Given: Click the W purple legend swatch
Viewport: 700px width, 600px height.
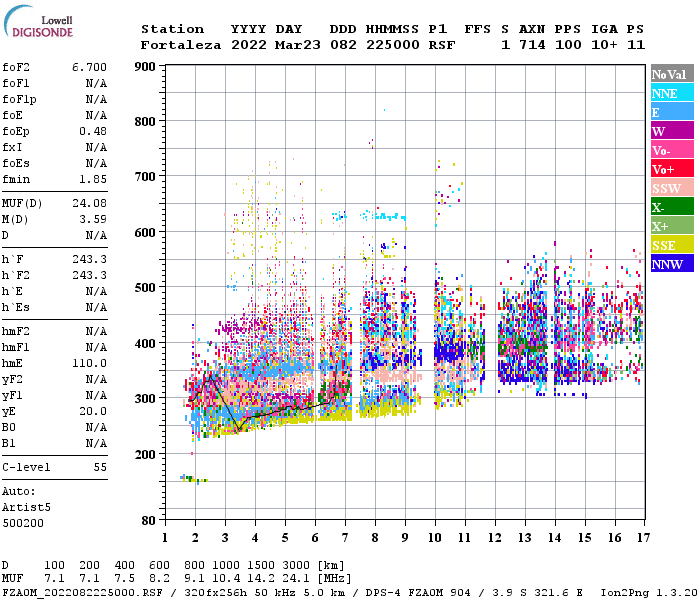Looking at the screenshot, I should coord(672,131).
